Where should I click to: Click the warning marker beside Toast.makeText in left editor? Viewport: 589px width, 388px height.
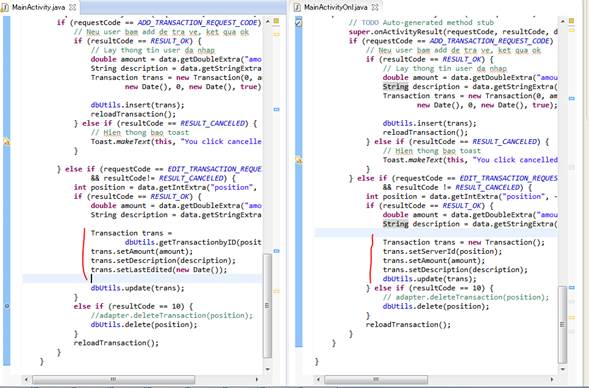click(6, 142)
